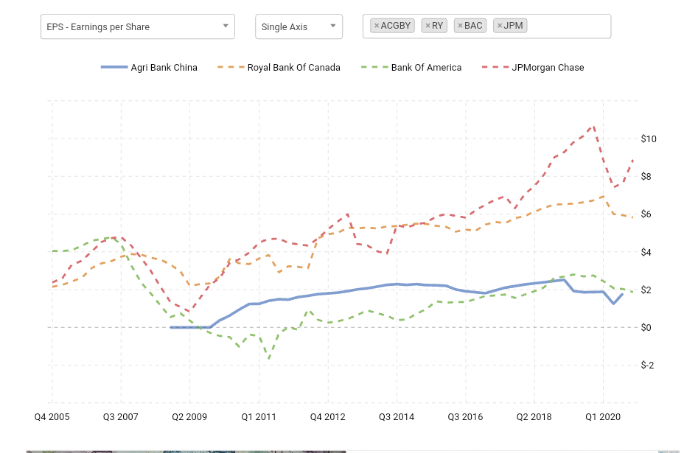The width and height of the screenshot is (691, 453).
Task: Select the $0 y-axis tick label
Action: tap(647, 327)
